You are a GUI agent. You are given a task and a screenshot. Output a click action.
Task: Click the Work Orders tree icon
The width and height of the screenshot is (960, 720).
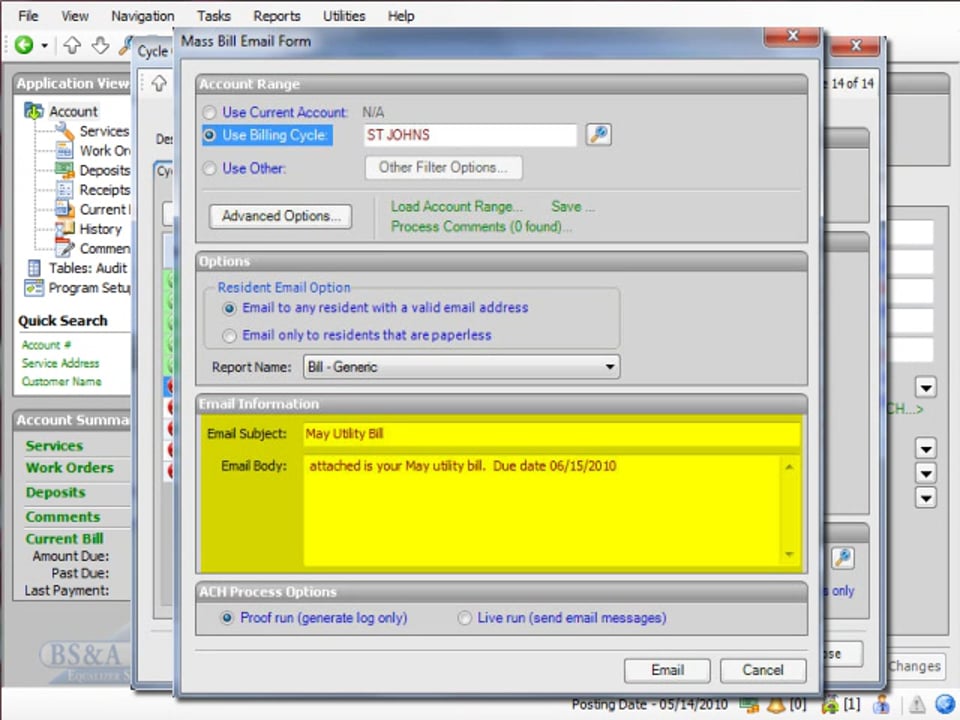click(x=64, y=150)
